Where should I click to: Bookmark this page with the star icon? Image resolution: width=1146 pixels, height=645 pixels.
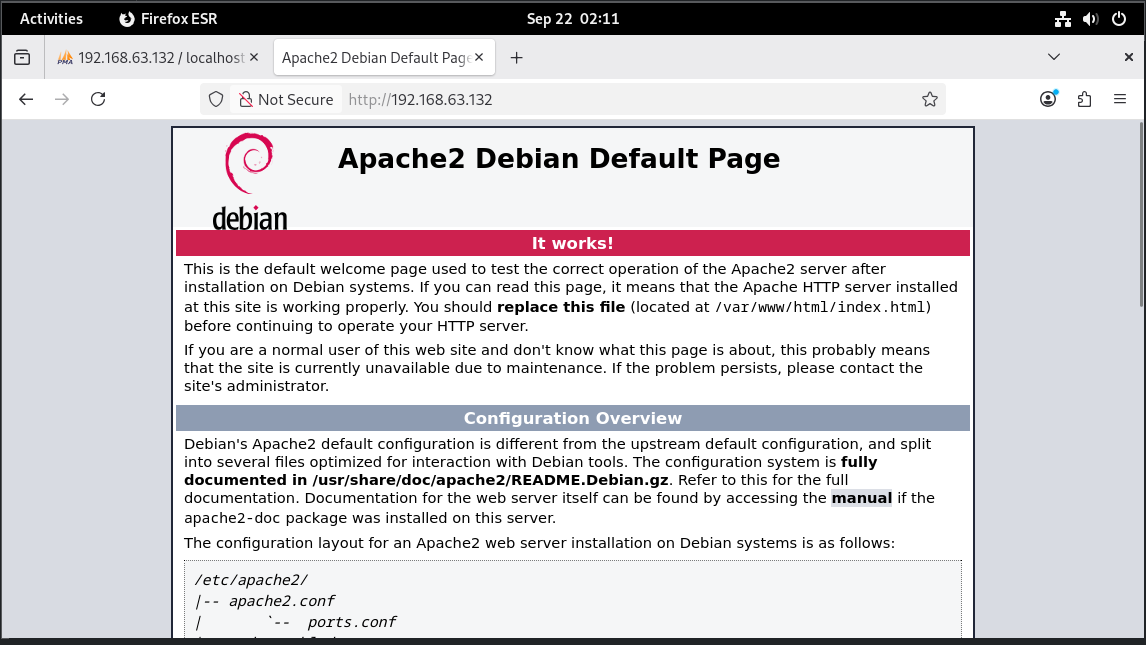click(929, 99)
